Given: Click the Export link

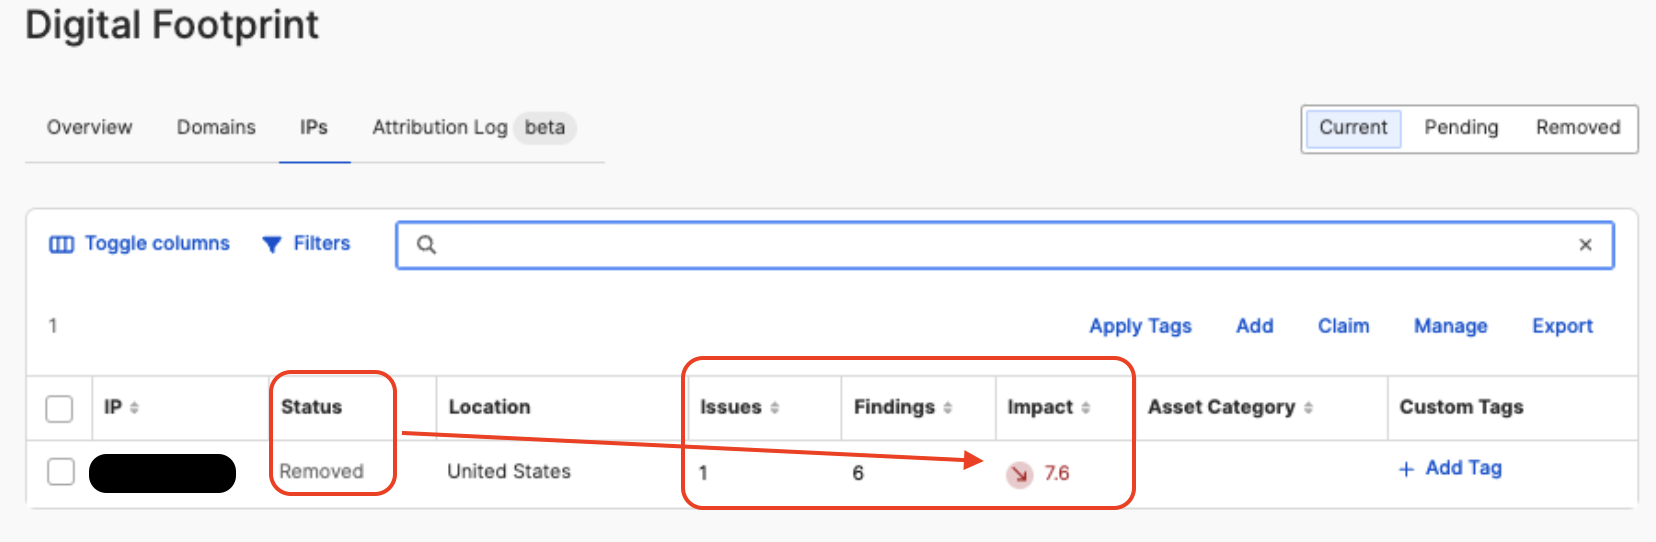Looking at the screenshot, I should click(x=1562, y=326).
